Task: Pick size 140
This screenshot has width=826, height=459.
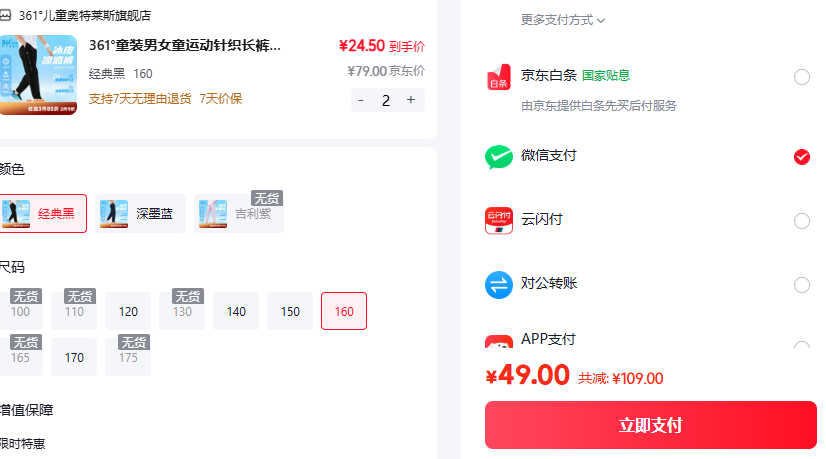Action: pos(236,311)
